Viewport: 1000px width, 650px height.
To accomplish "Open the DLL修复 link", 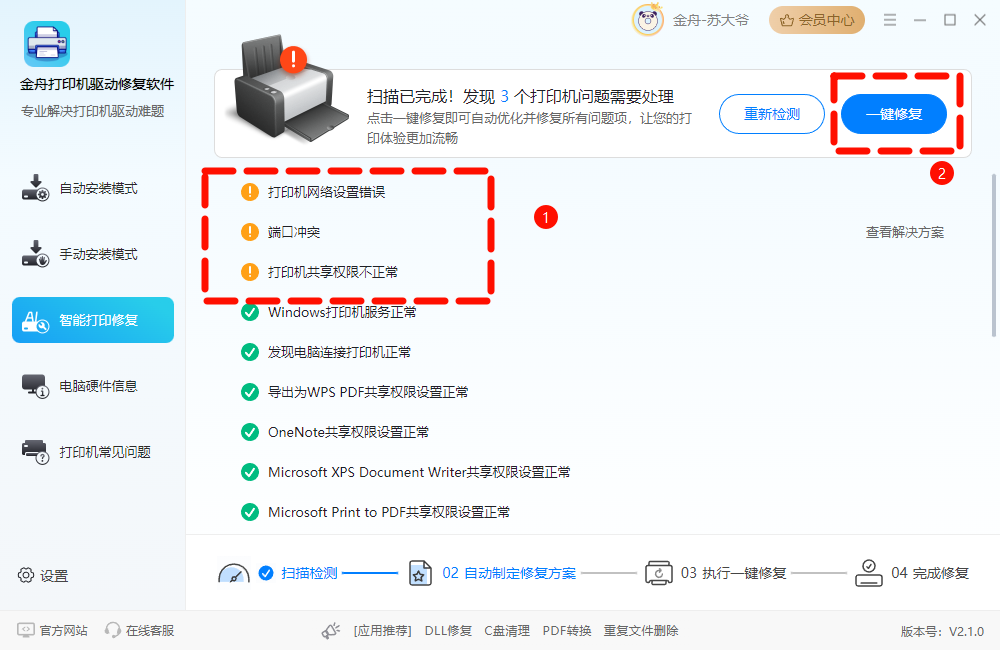I will click(x=448, y=631).
